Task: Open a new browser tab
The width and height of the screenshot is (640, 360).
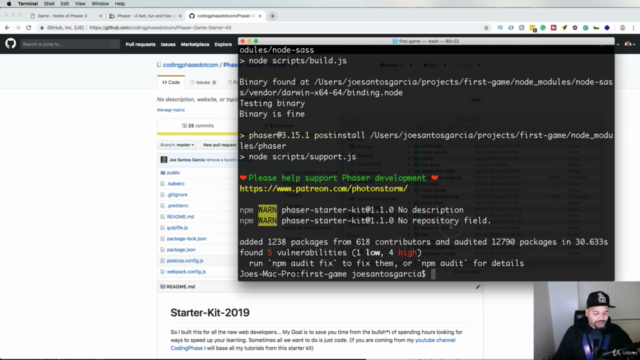Action: click(272, 16)
